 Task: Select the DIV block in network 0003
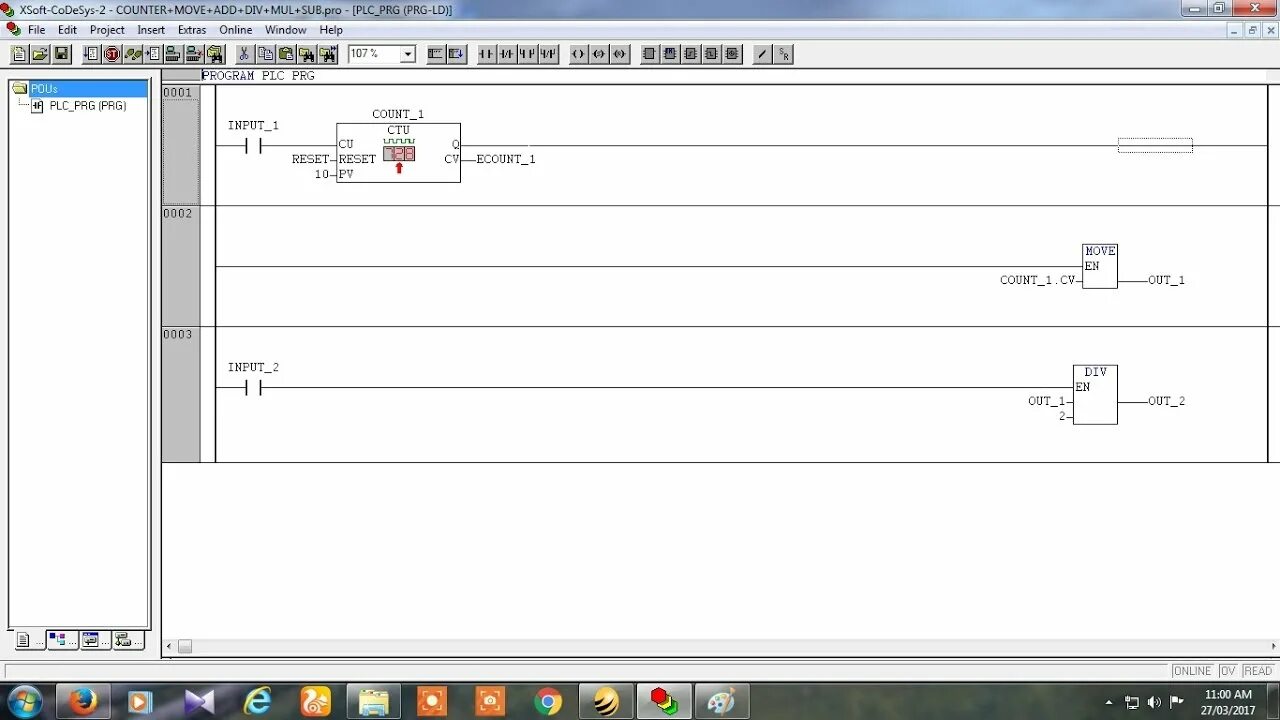(1095, 394)
